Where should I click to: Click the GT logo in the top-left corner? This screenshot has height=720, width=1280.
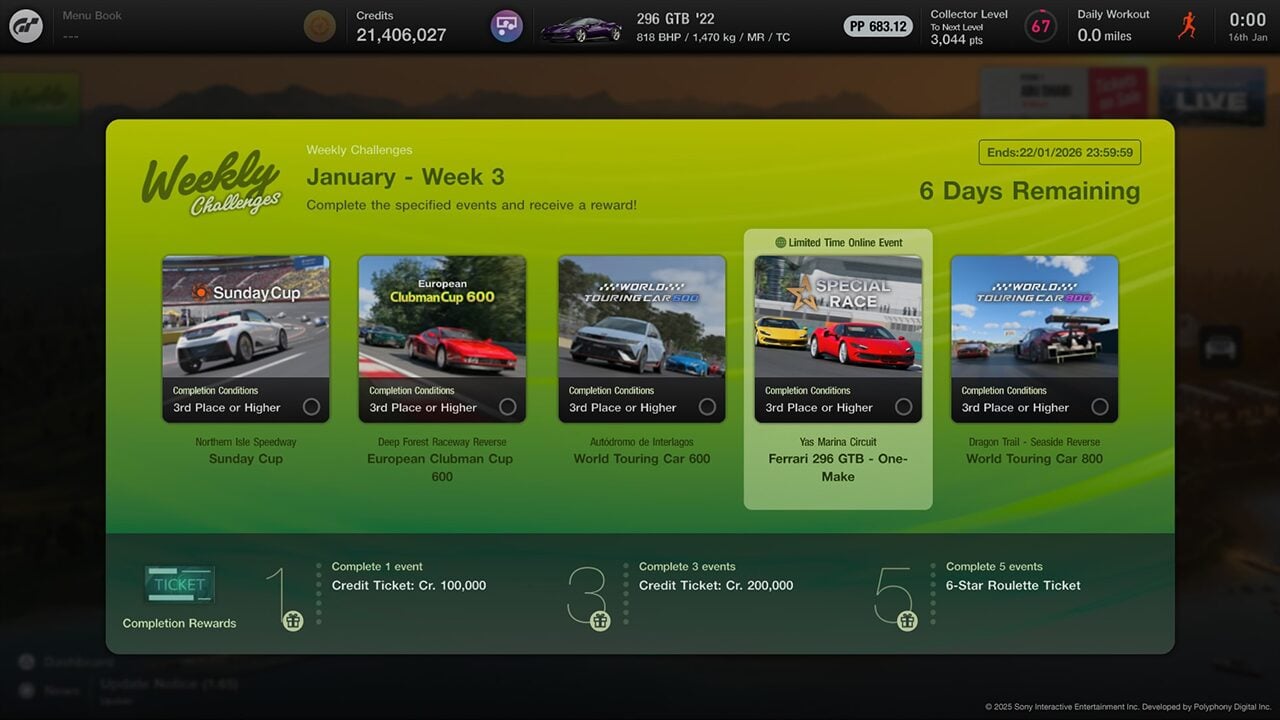tap(25, 25)
